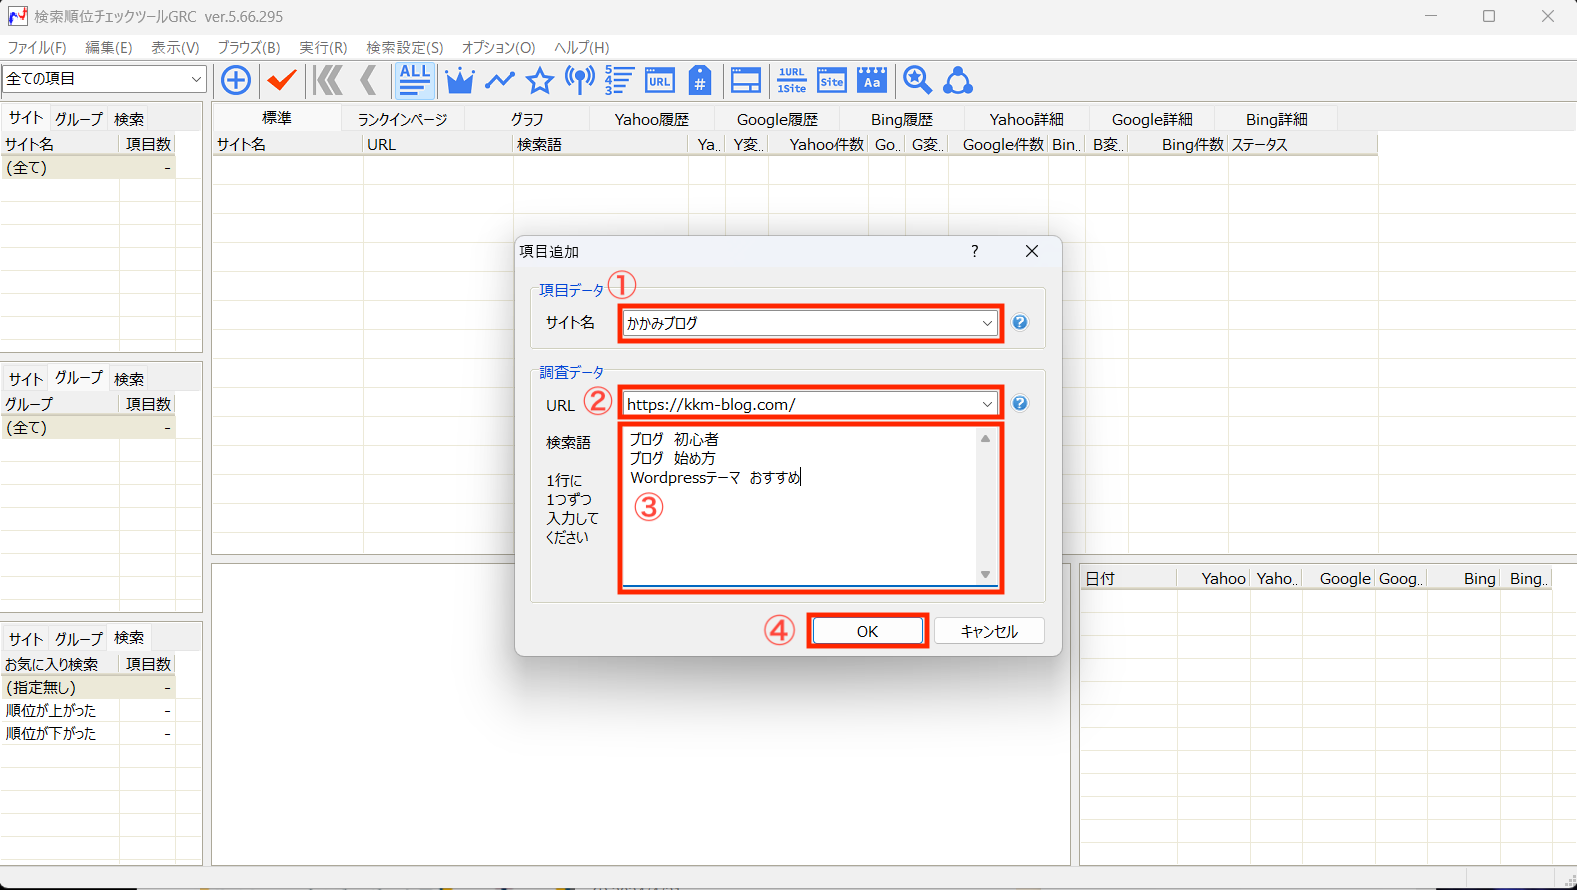Click the 検索語 column header
This screenshot has height=890, width=1577.
point(601,144)
